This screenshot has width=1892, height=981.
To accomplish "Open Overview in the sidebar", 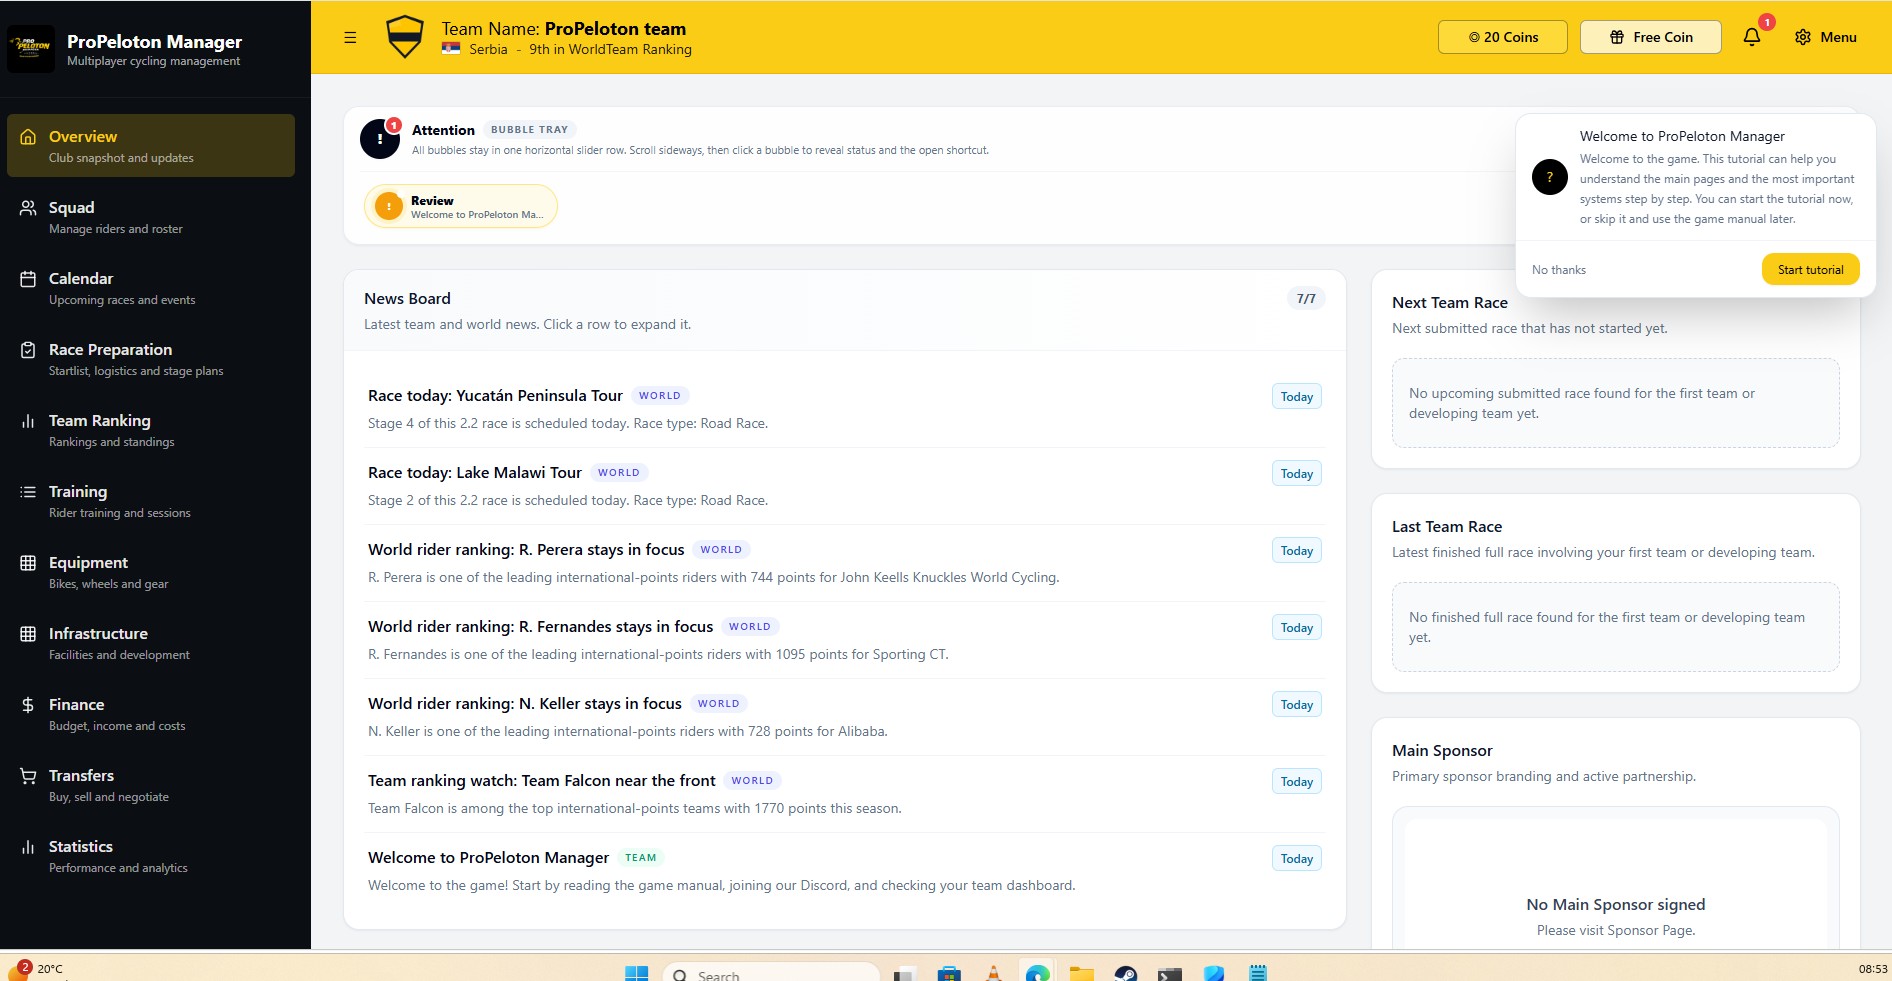I will (151, 146).
